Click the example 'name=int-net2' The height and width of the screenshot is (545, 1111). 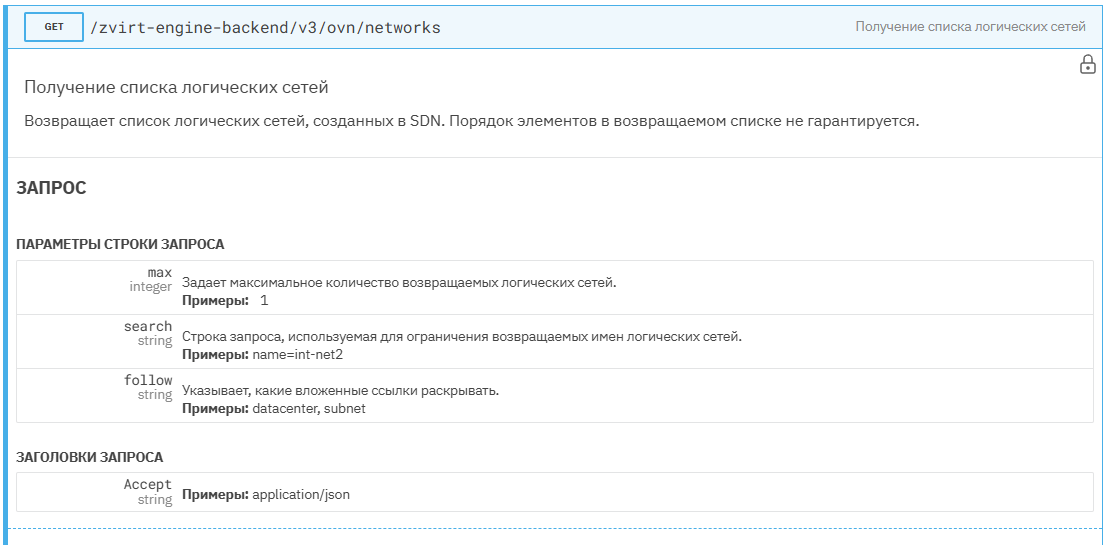[298, 354]
